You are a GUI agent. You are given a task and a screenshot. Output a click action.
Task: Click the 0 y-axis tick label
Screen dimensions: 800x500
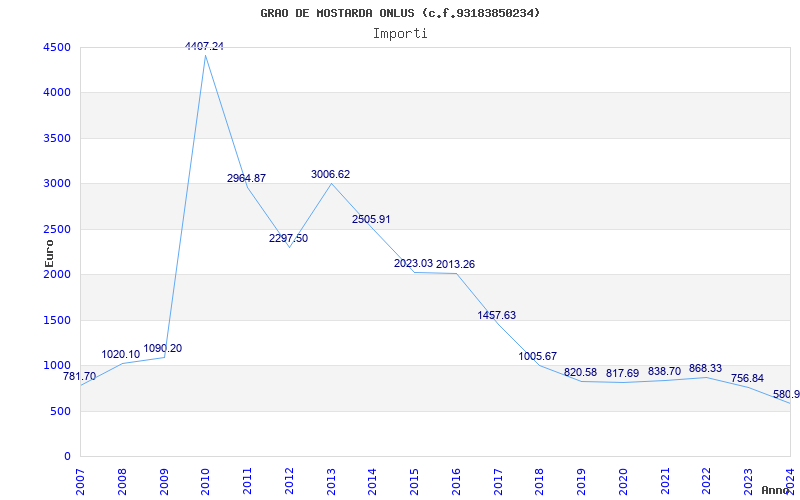(x=67, y=457)
